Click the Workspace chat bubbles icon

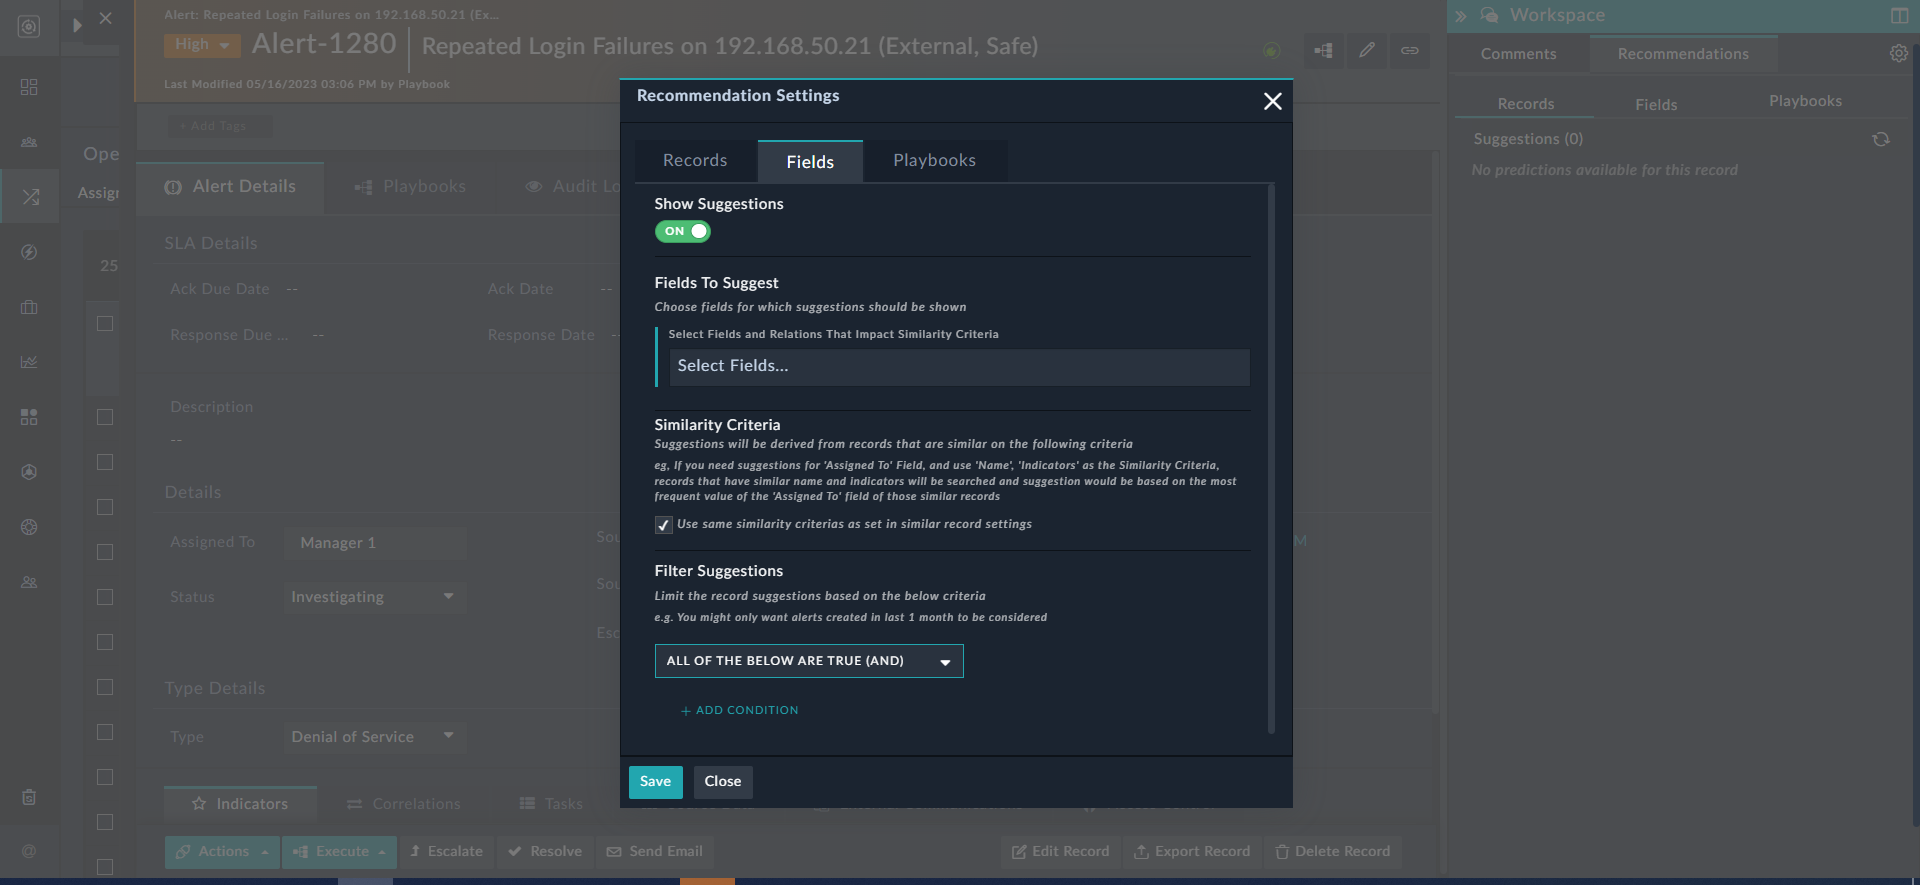click(1489, 15)
